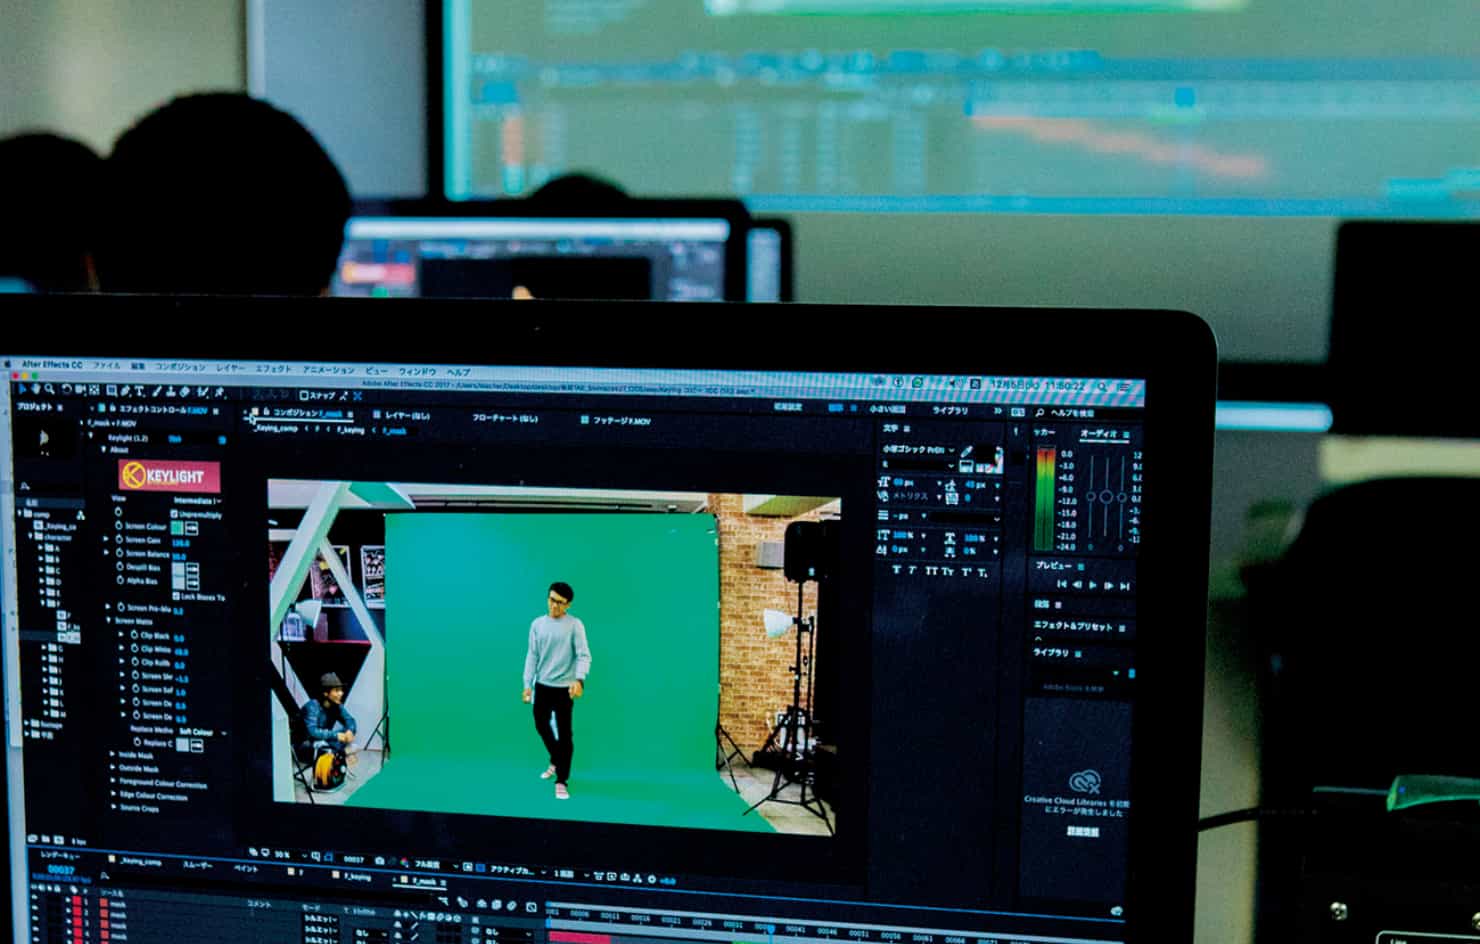Jump to first frame in Preview panel
This screenshot has height=944, width=1480.
(x=1062, y=584)
